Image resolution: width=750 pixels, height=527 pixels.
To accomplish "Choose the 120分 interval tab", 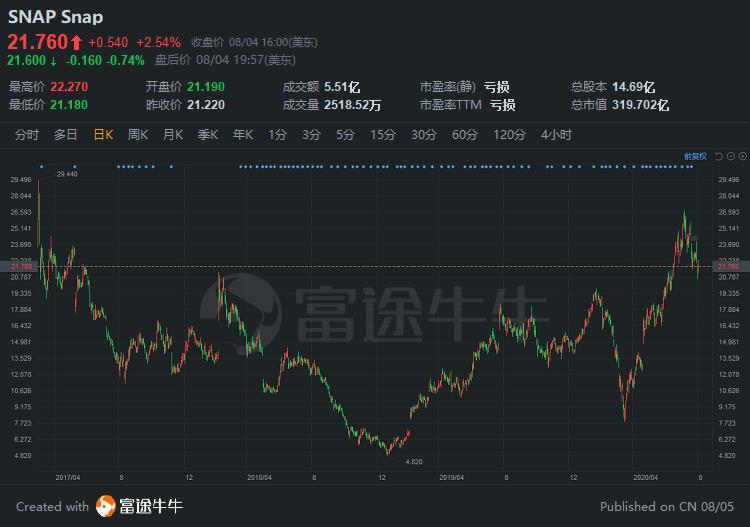I will click(x=509, y=135).
